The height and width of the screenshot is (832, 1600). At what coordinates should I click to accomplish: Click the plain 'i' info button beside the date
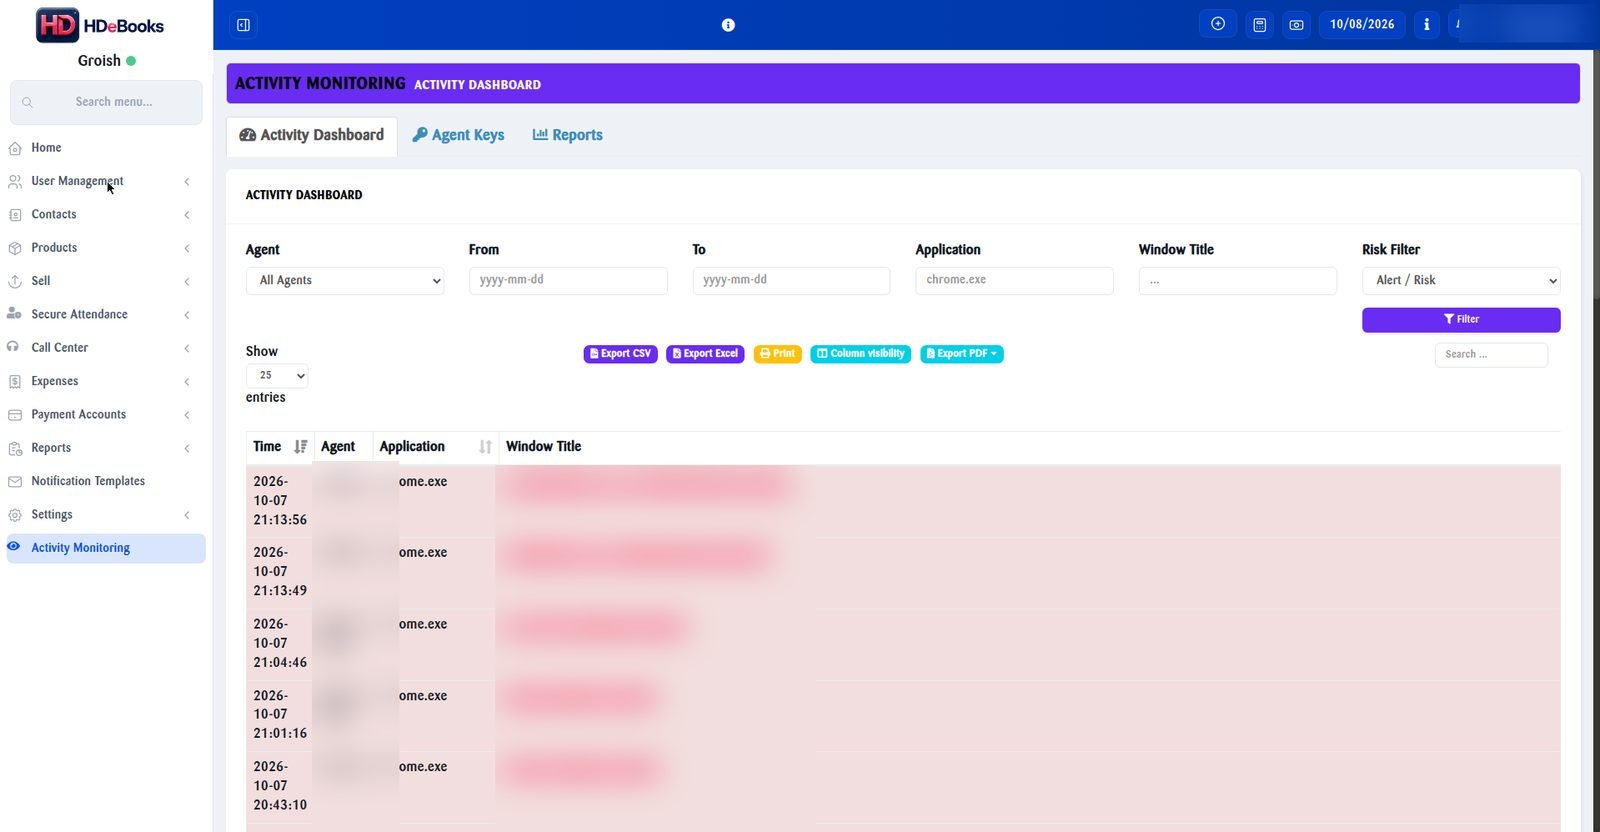(x=1426, y=25)
